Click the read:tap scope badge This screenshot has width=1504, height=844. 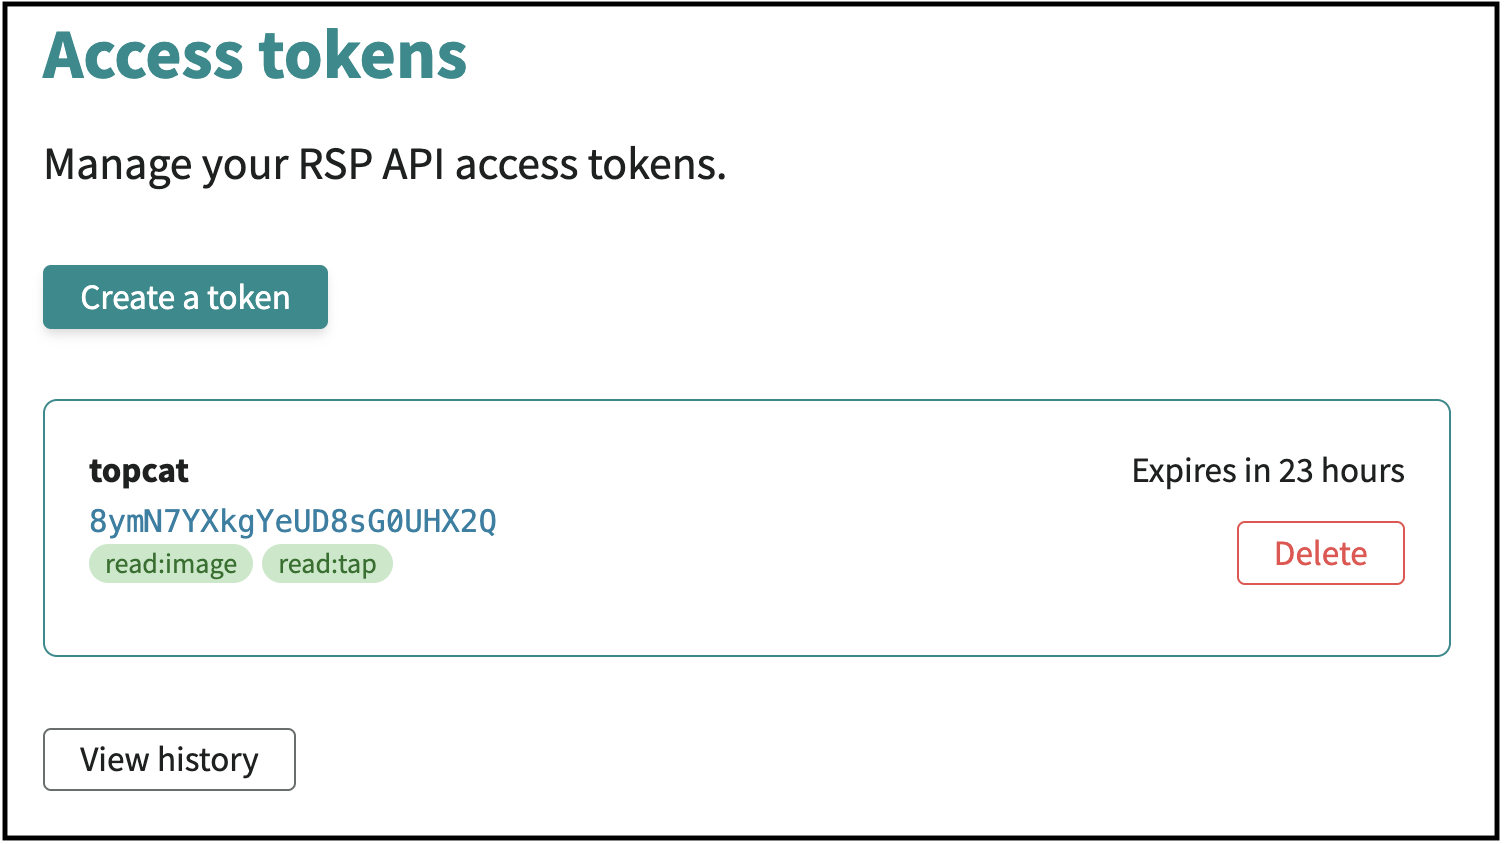point(327,564)
